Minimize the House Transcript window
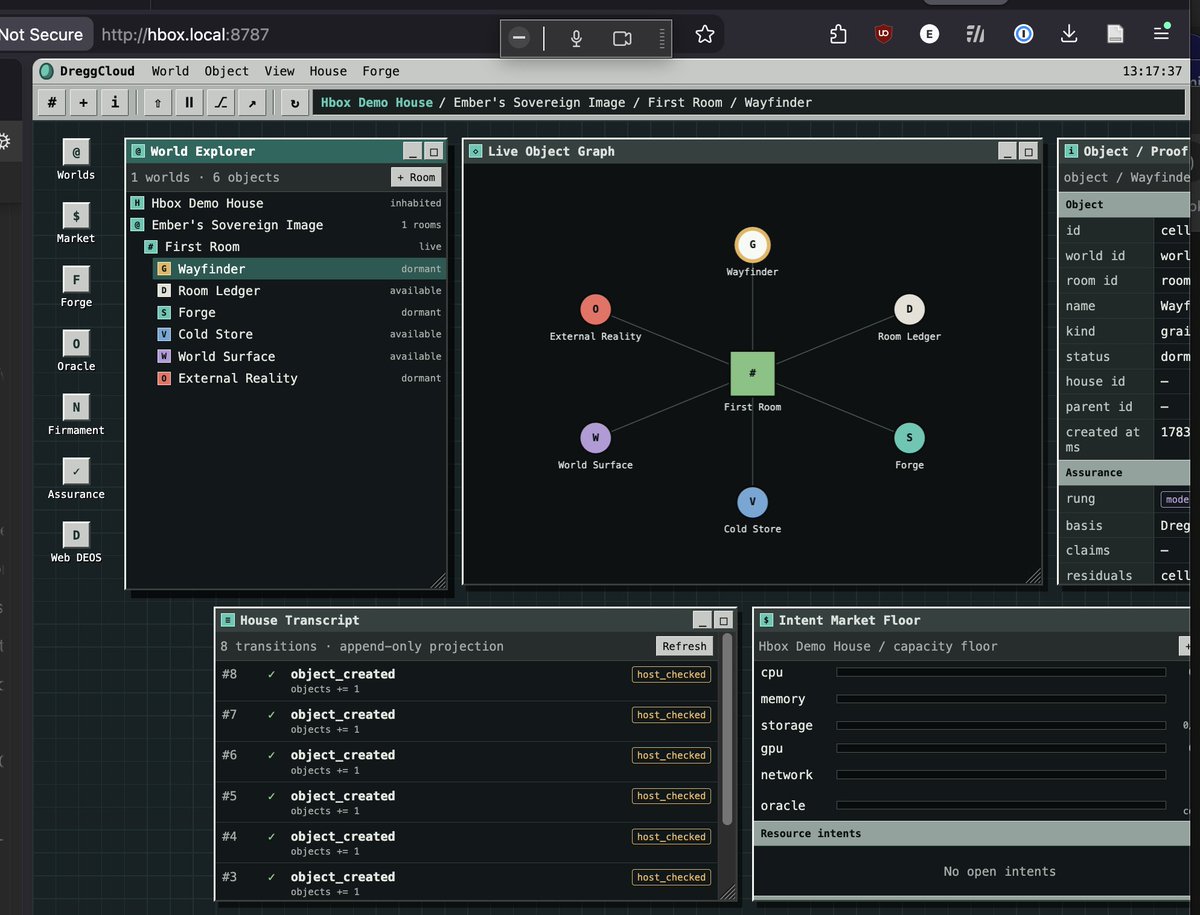This screenshot has width=1200, height=915. click(x=703, y=620)
